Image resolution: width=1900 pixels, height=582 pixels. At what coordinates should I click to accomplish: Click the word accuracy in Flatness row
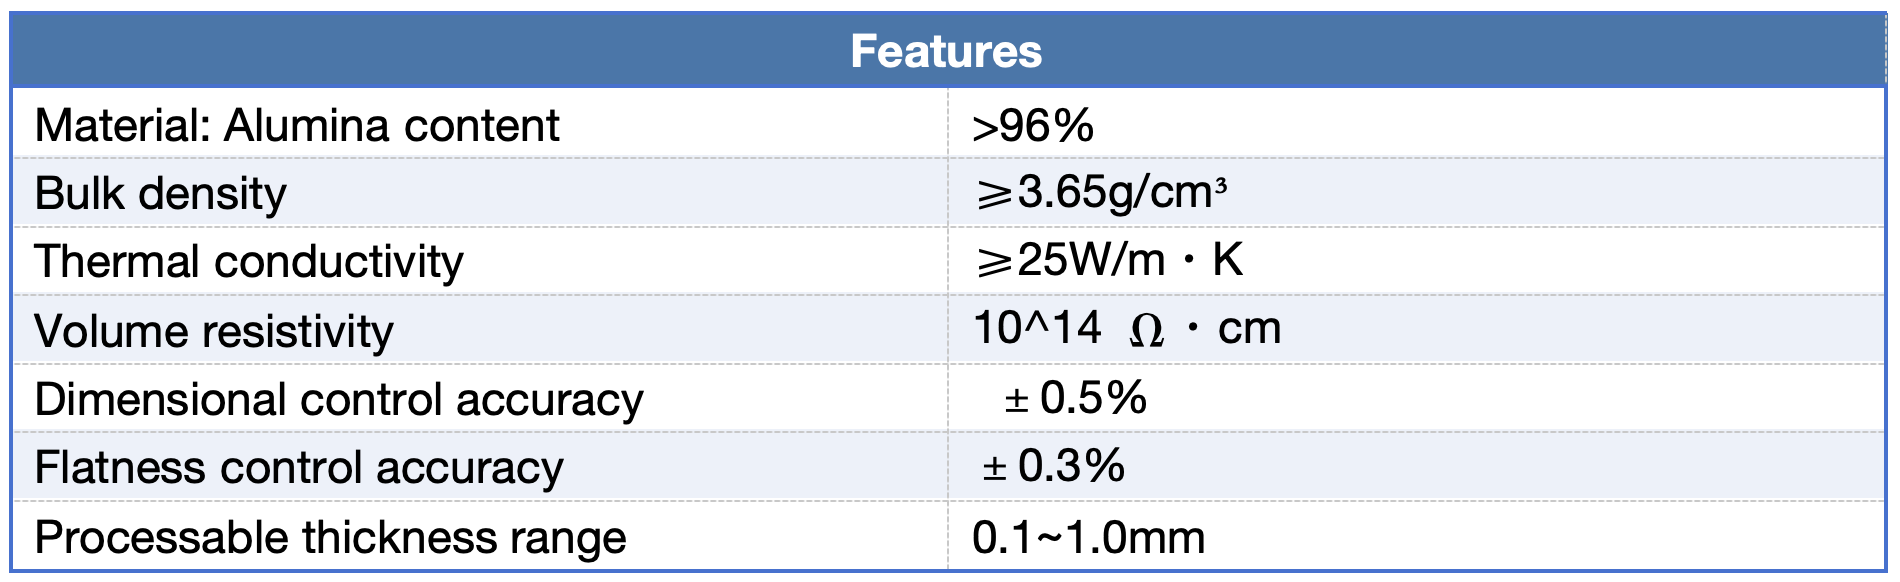470,469
